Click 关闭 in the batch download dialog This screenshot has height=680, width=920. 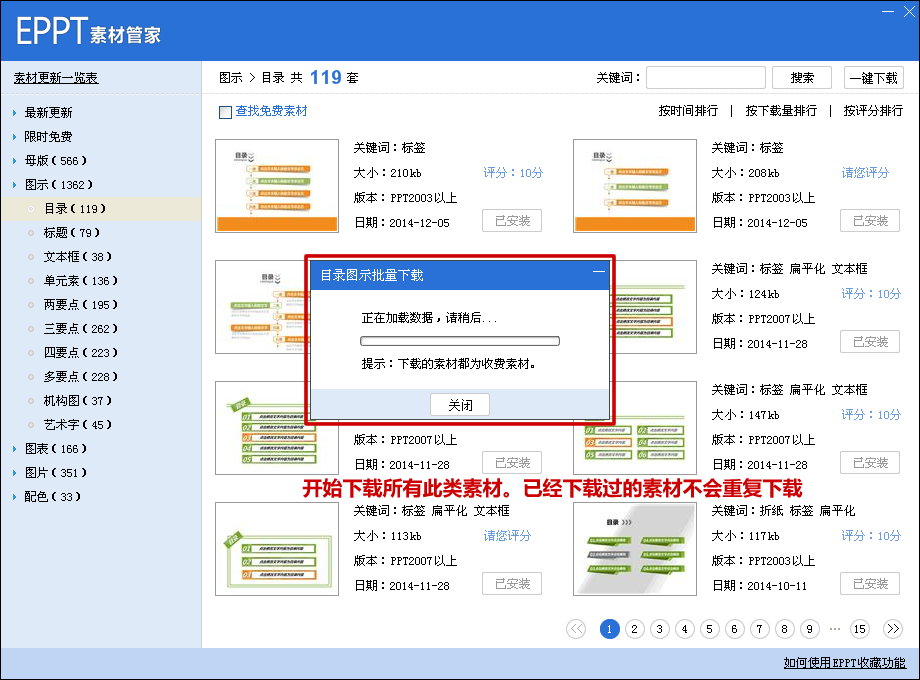coord(460,405)
